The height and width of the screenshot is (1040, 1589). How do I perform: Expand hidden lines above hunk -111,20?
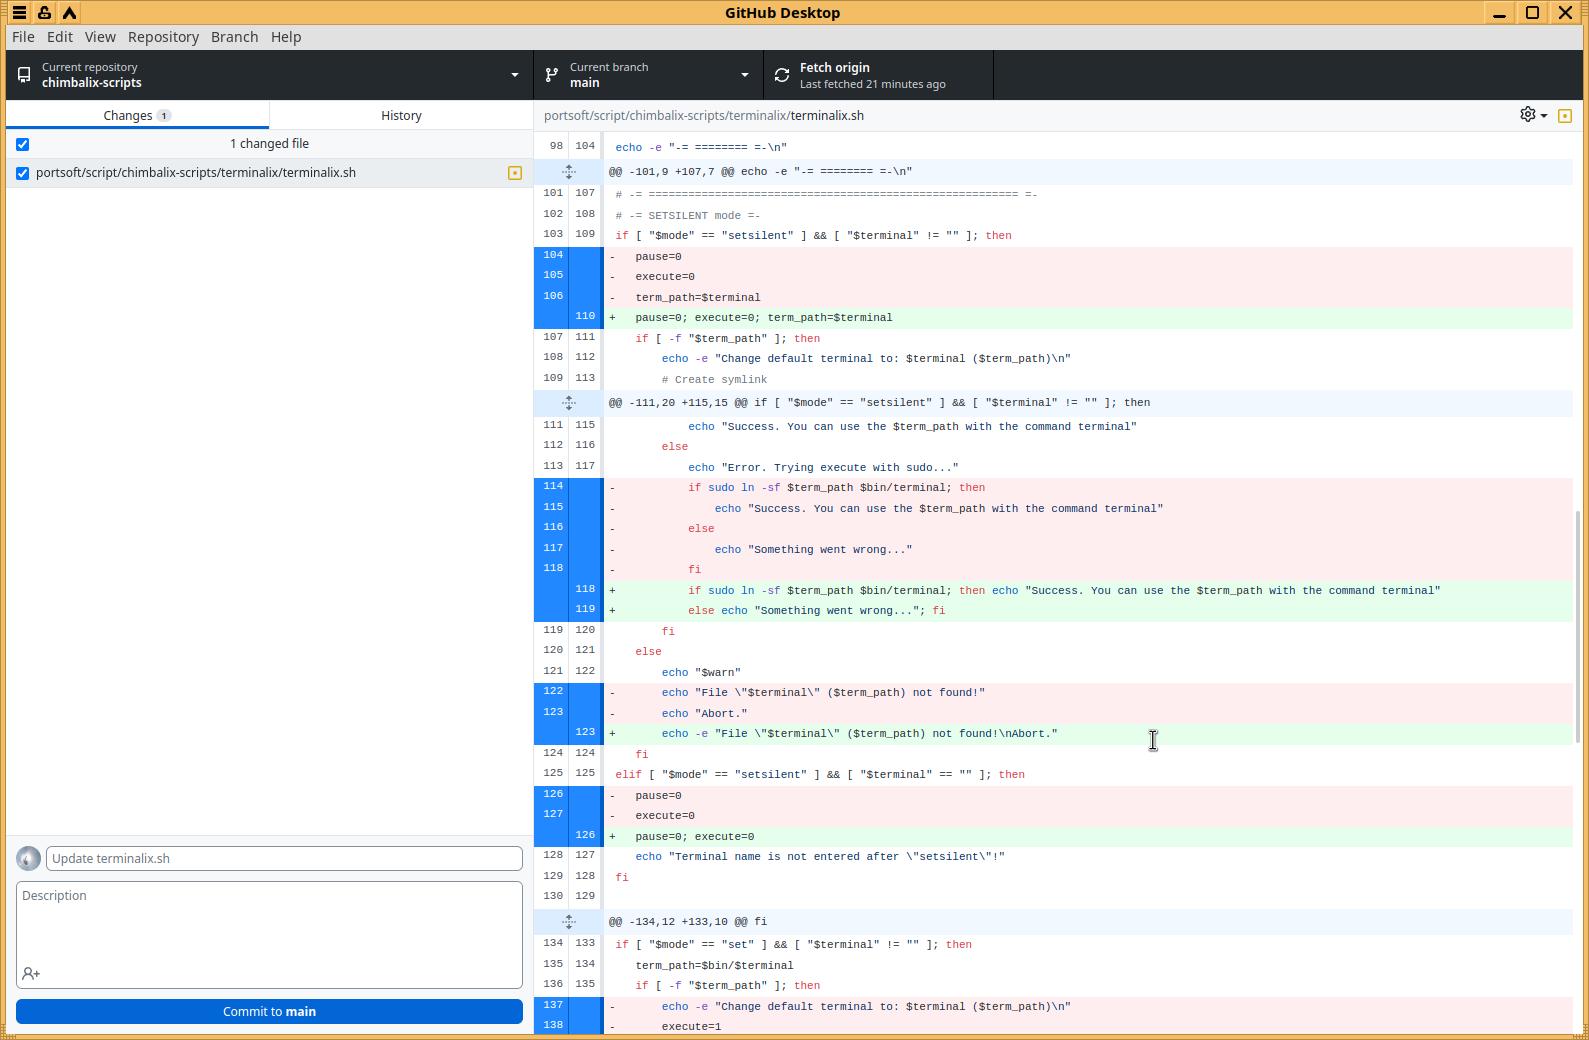pos(568,403)
